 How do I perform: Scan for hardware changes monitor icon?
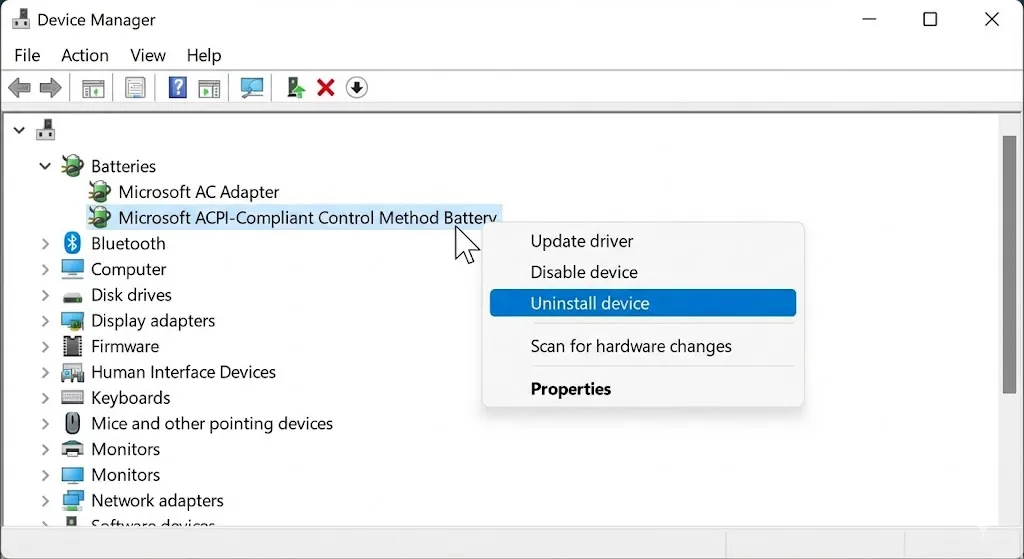(251, 88)
